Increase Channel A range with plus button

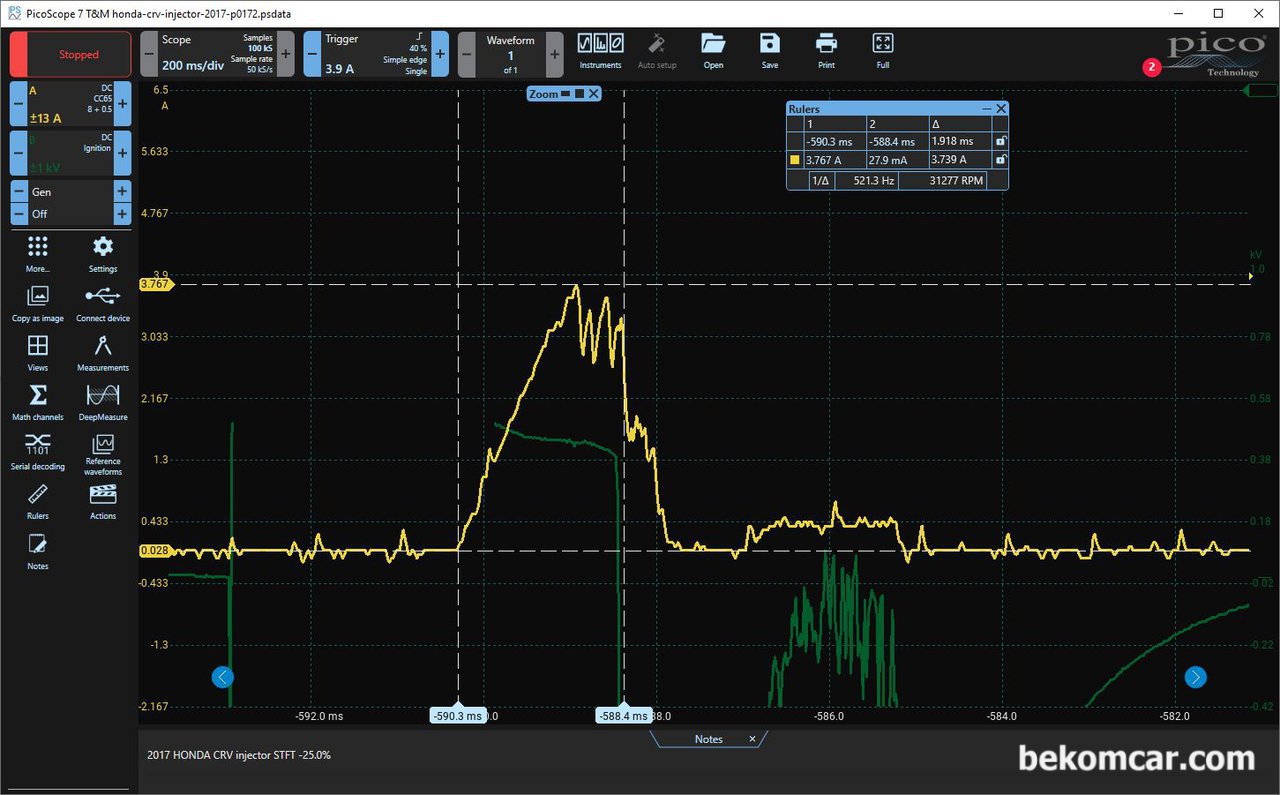point(122,104)
